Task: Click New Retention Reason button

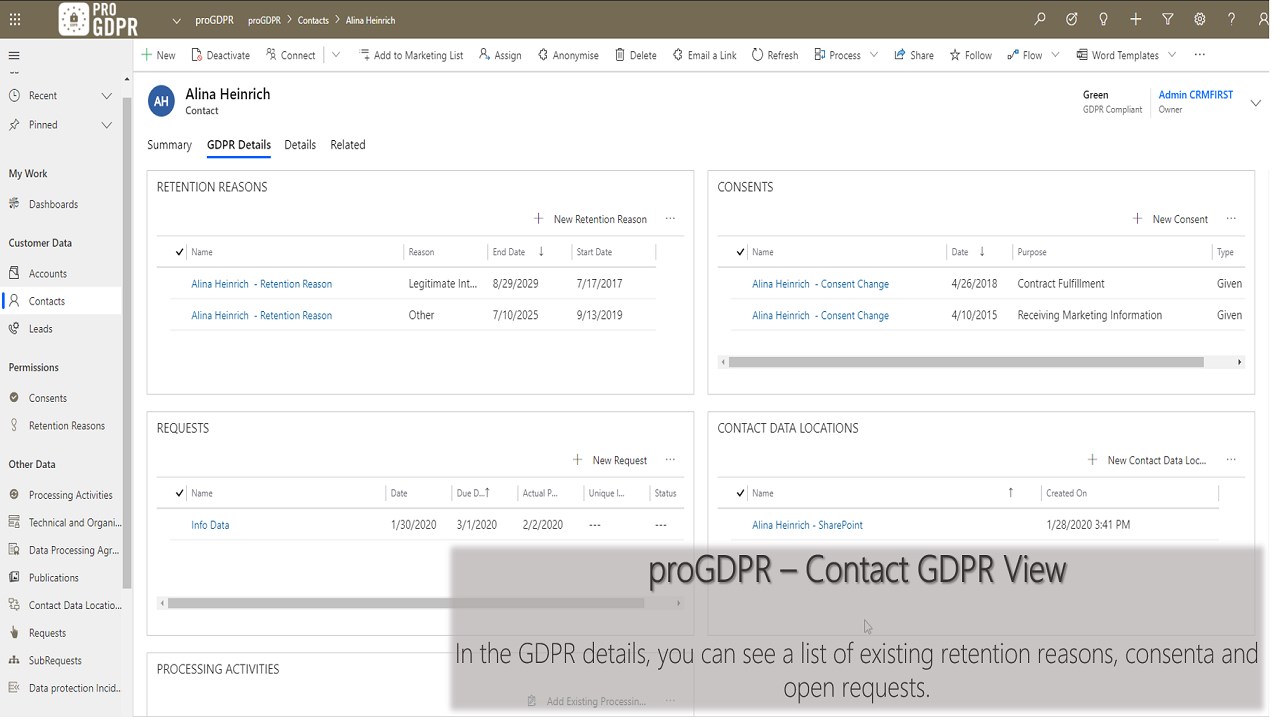Action: 590,219
